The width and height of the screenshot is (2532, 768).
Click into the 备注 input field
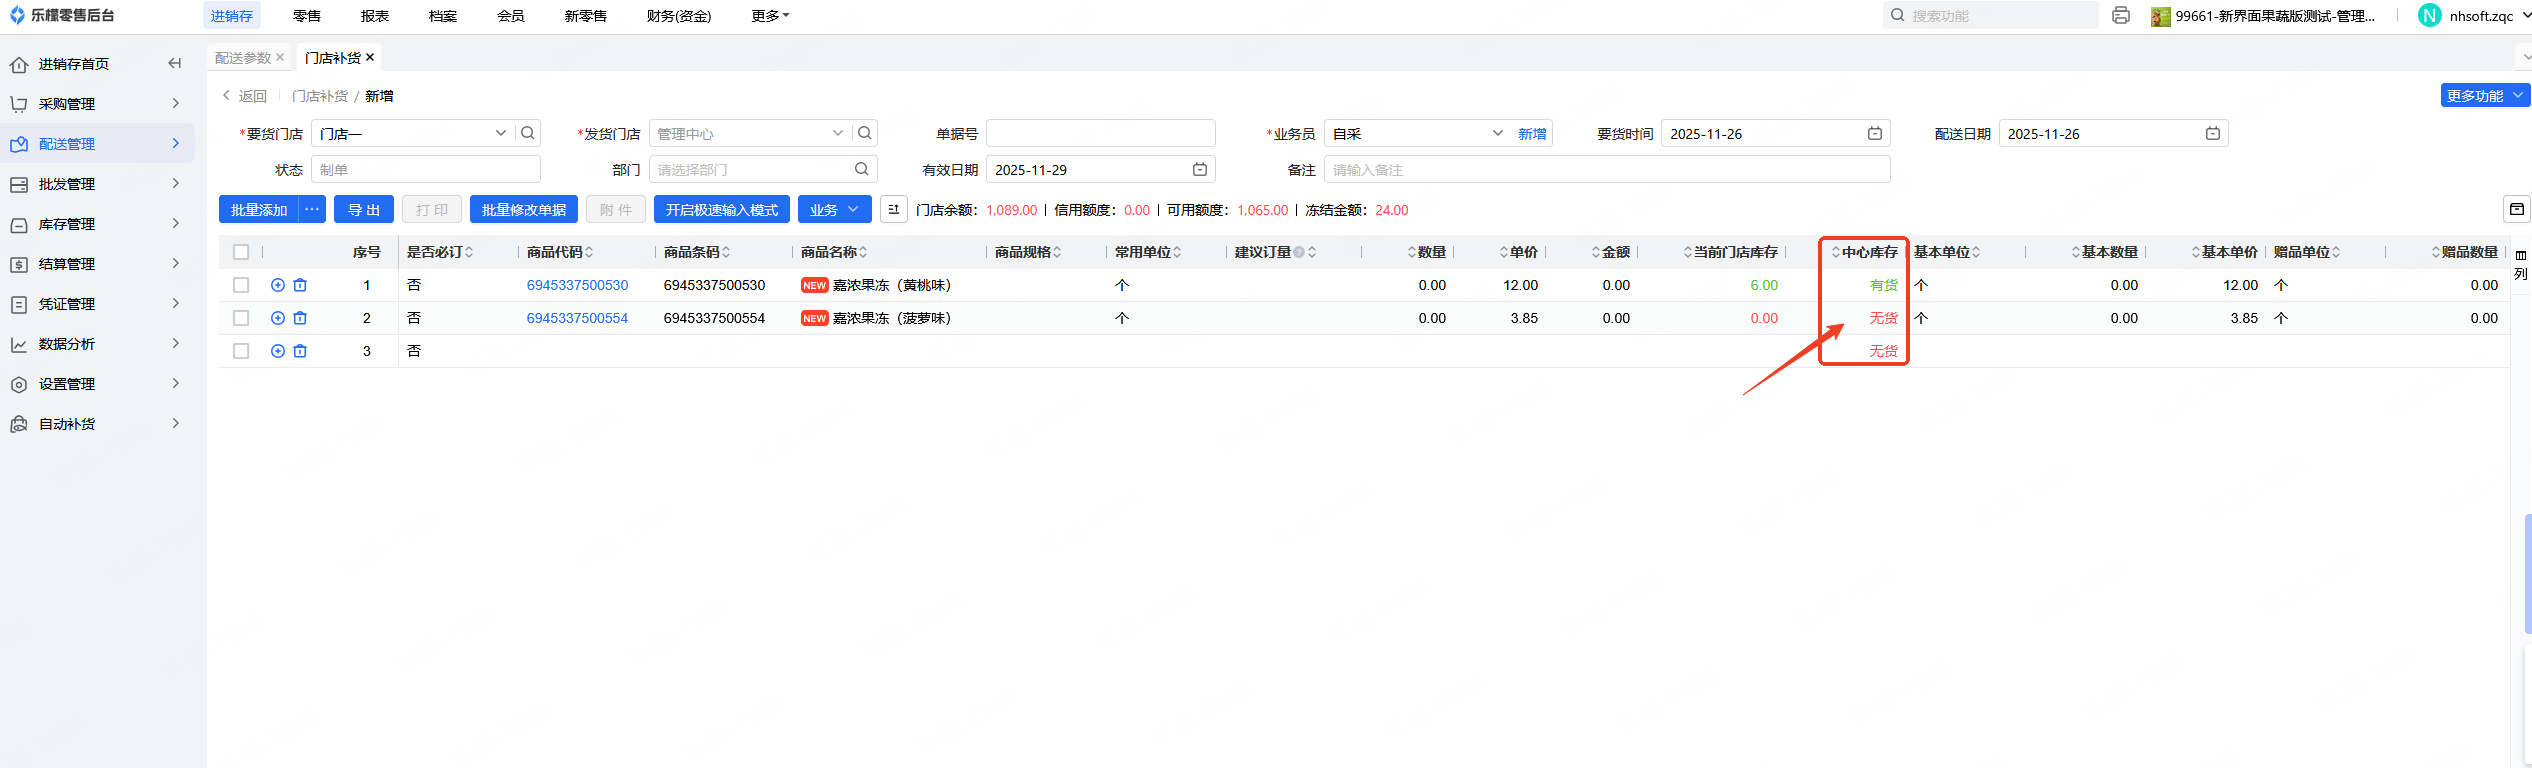(1606, 170)
